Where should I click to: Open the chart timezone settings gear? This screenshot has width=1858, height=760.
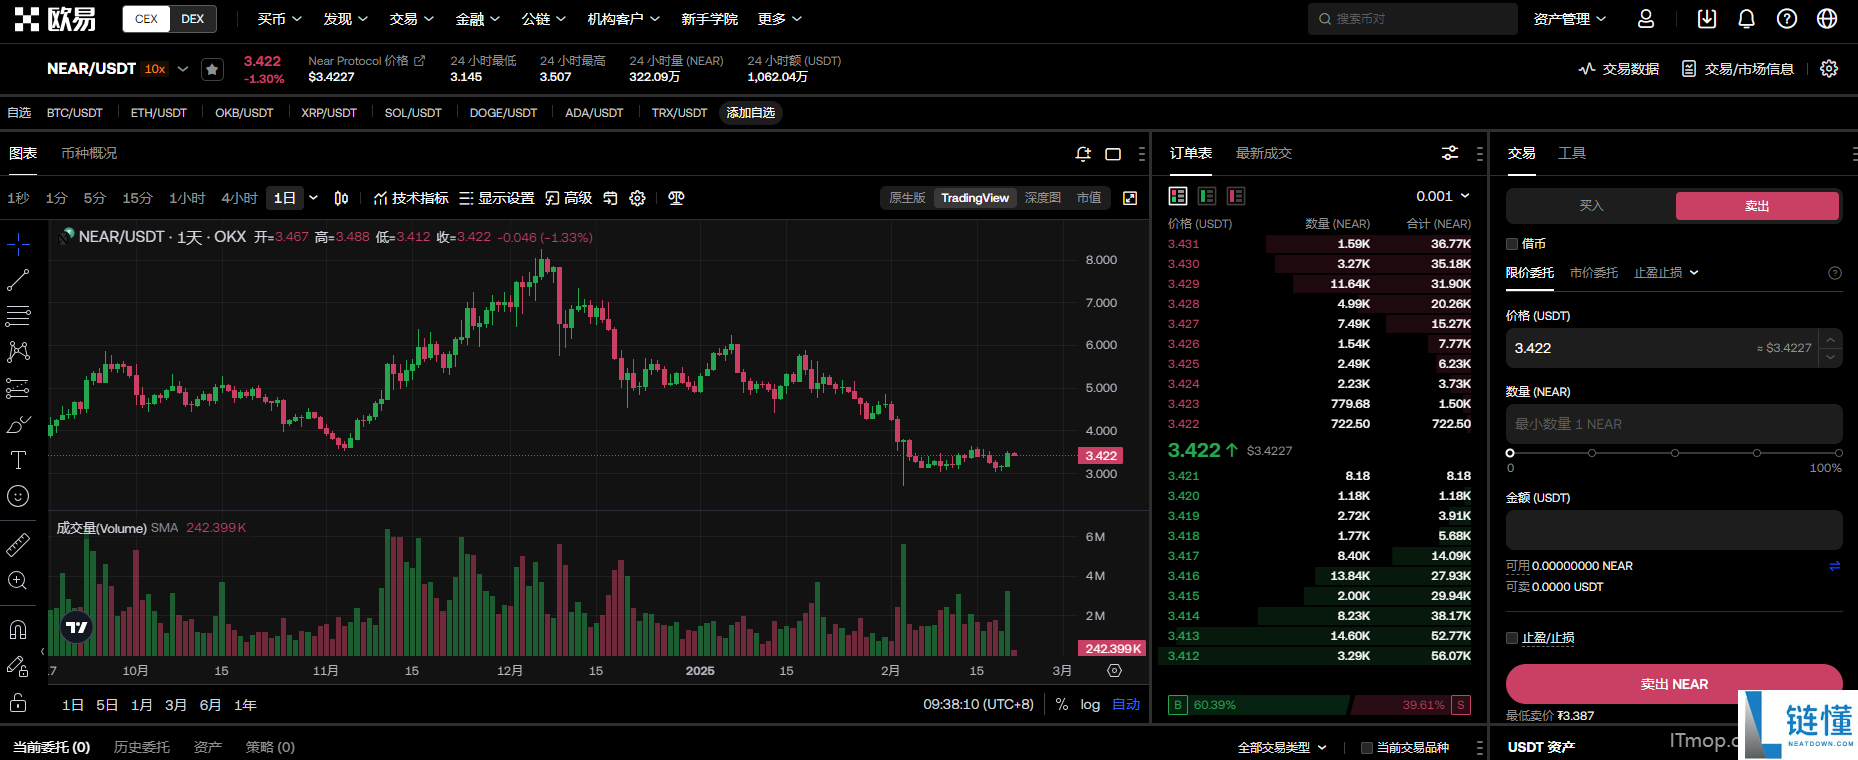coord(1115,671)
